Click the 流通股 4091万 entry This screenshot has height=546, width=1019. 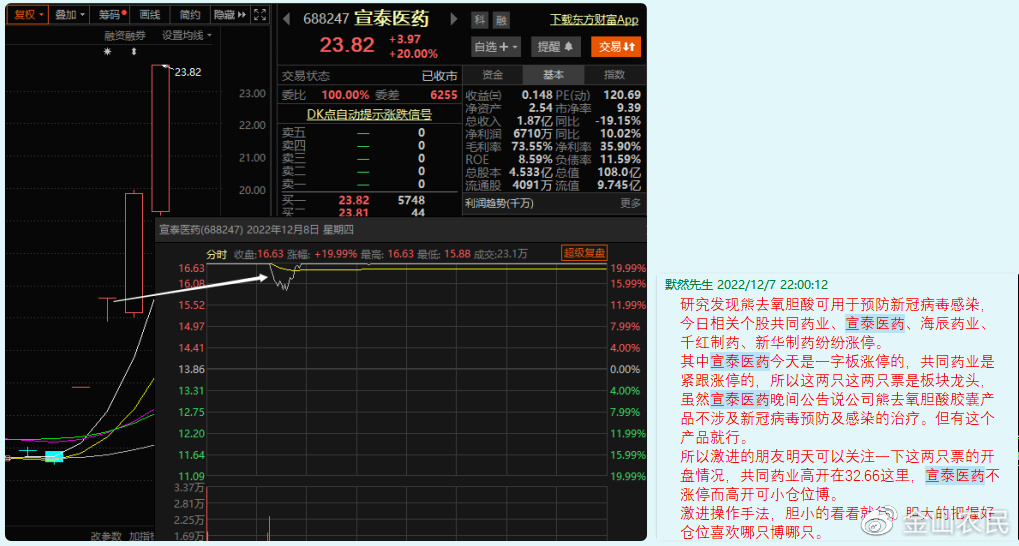509,185
